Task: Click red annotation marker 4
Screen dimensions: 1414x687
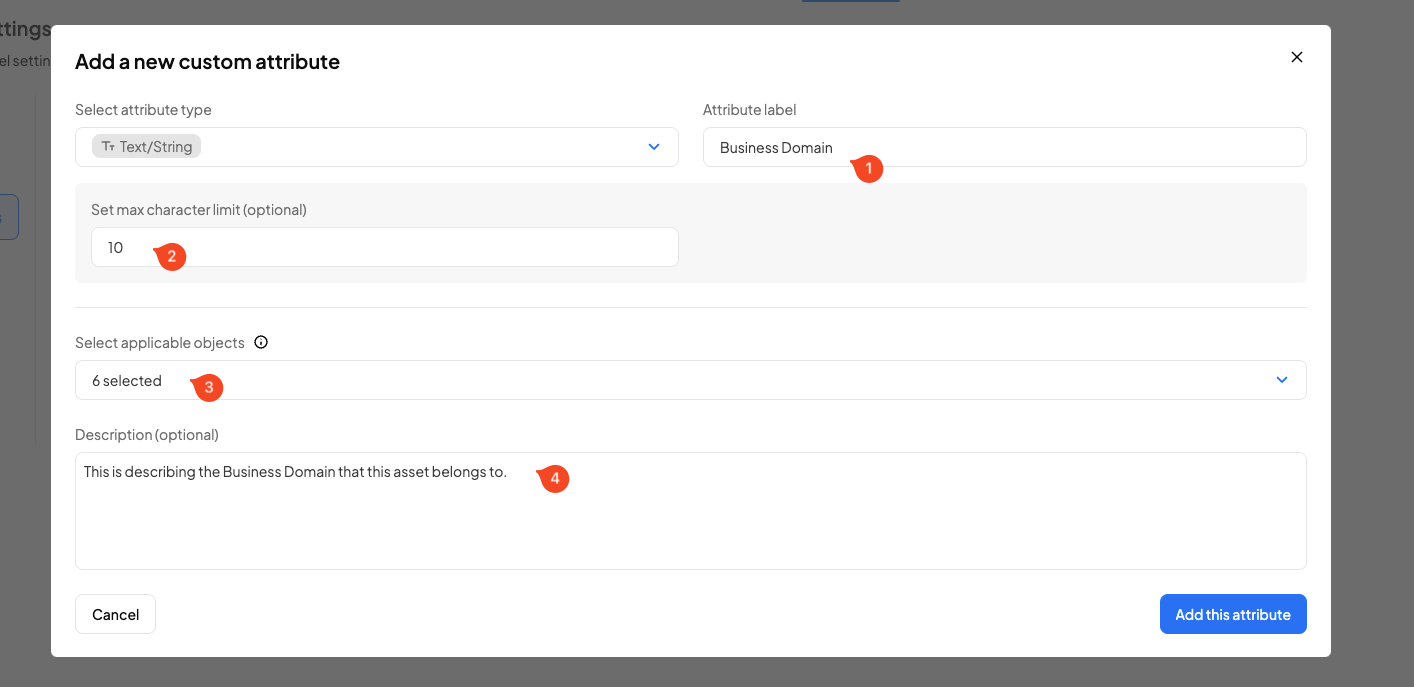Action: pos(554,479)
